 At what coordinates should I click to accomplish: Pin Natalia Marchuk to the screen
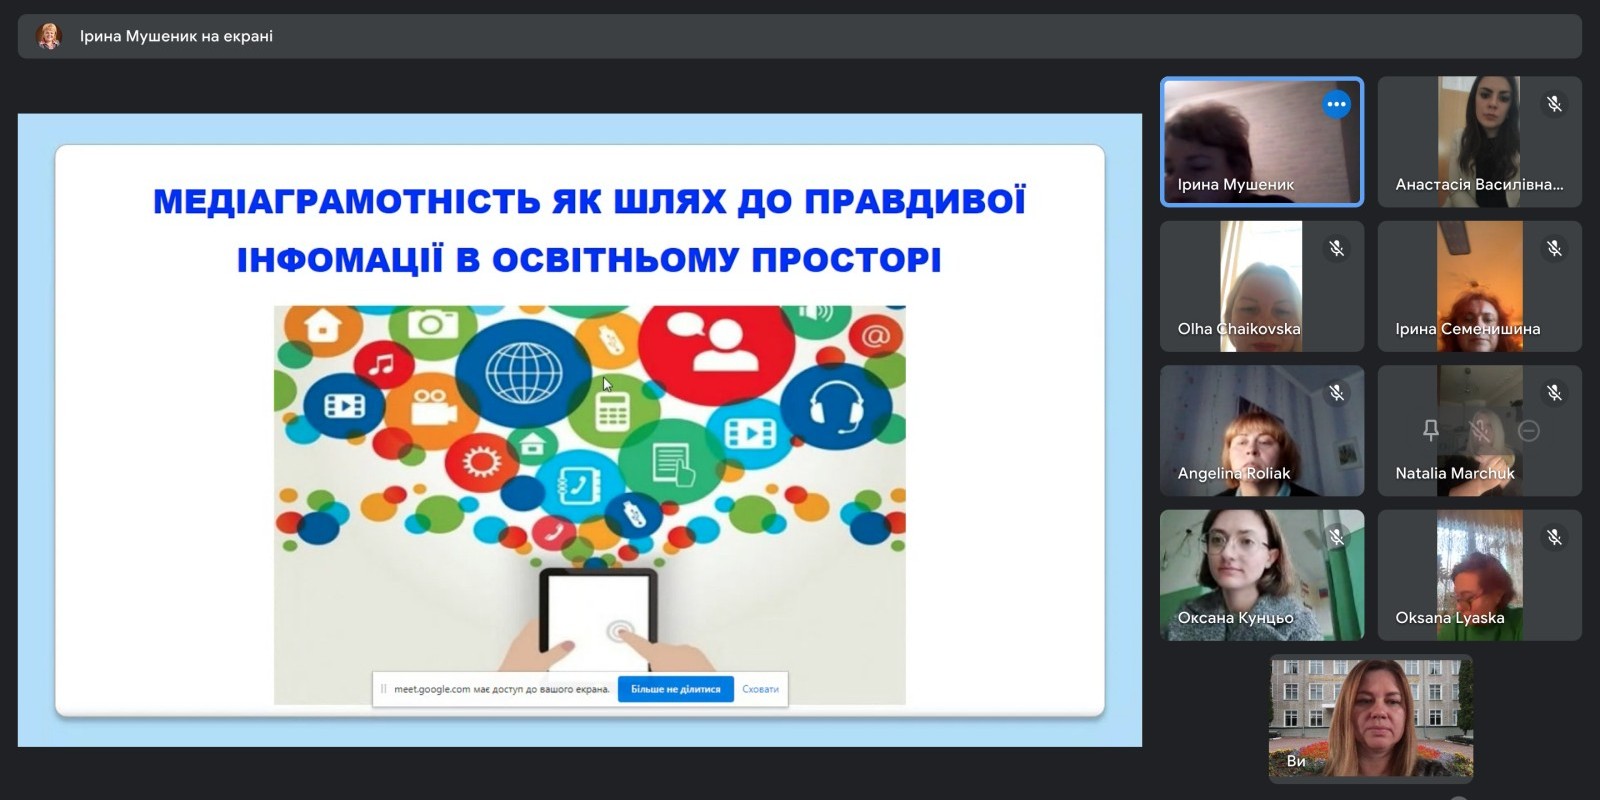click(x=1431, y=430)
